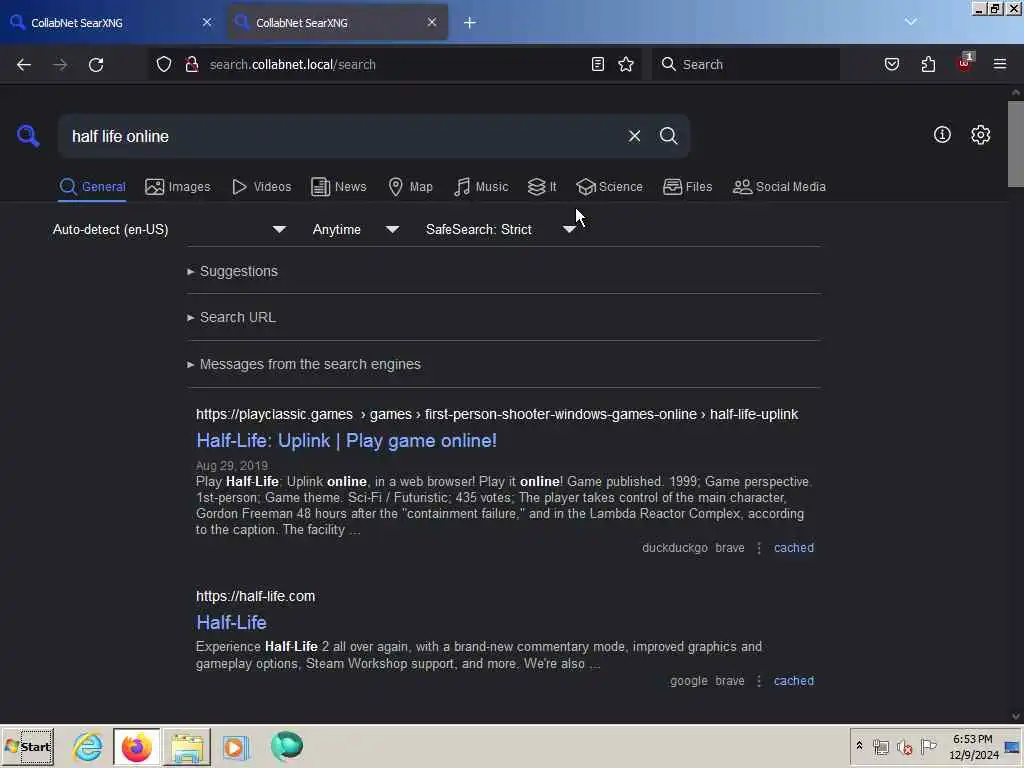1024x768 pixels.
Task: Close the first CollabNet SearXNG tab
Action: (x=207, y=22)
